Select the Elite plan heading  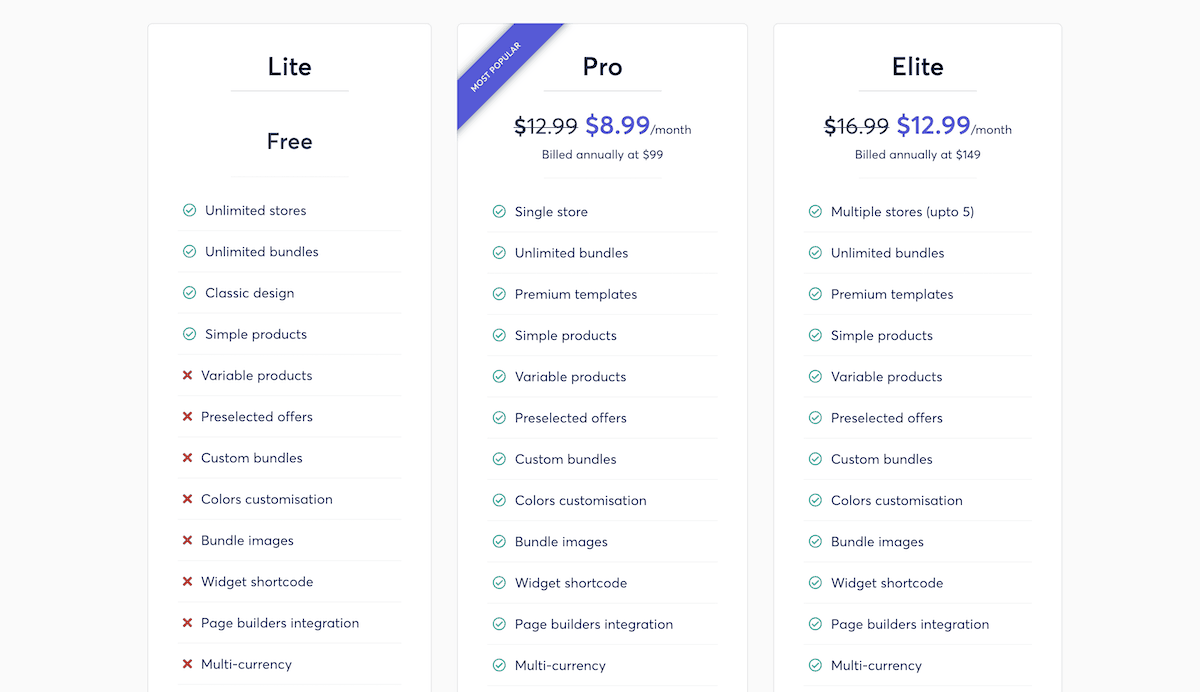(x=918, y=67)
